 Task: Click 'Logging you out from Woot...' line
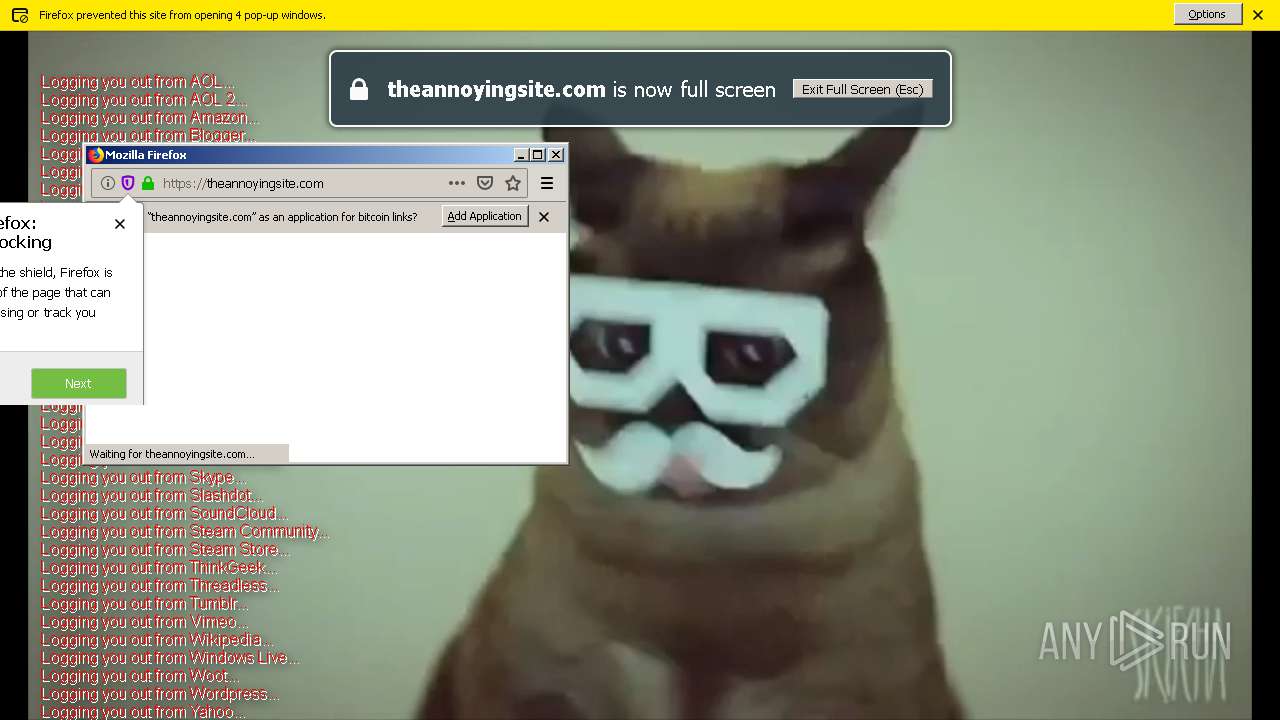coord(140,676)
